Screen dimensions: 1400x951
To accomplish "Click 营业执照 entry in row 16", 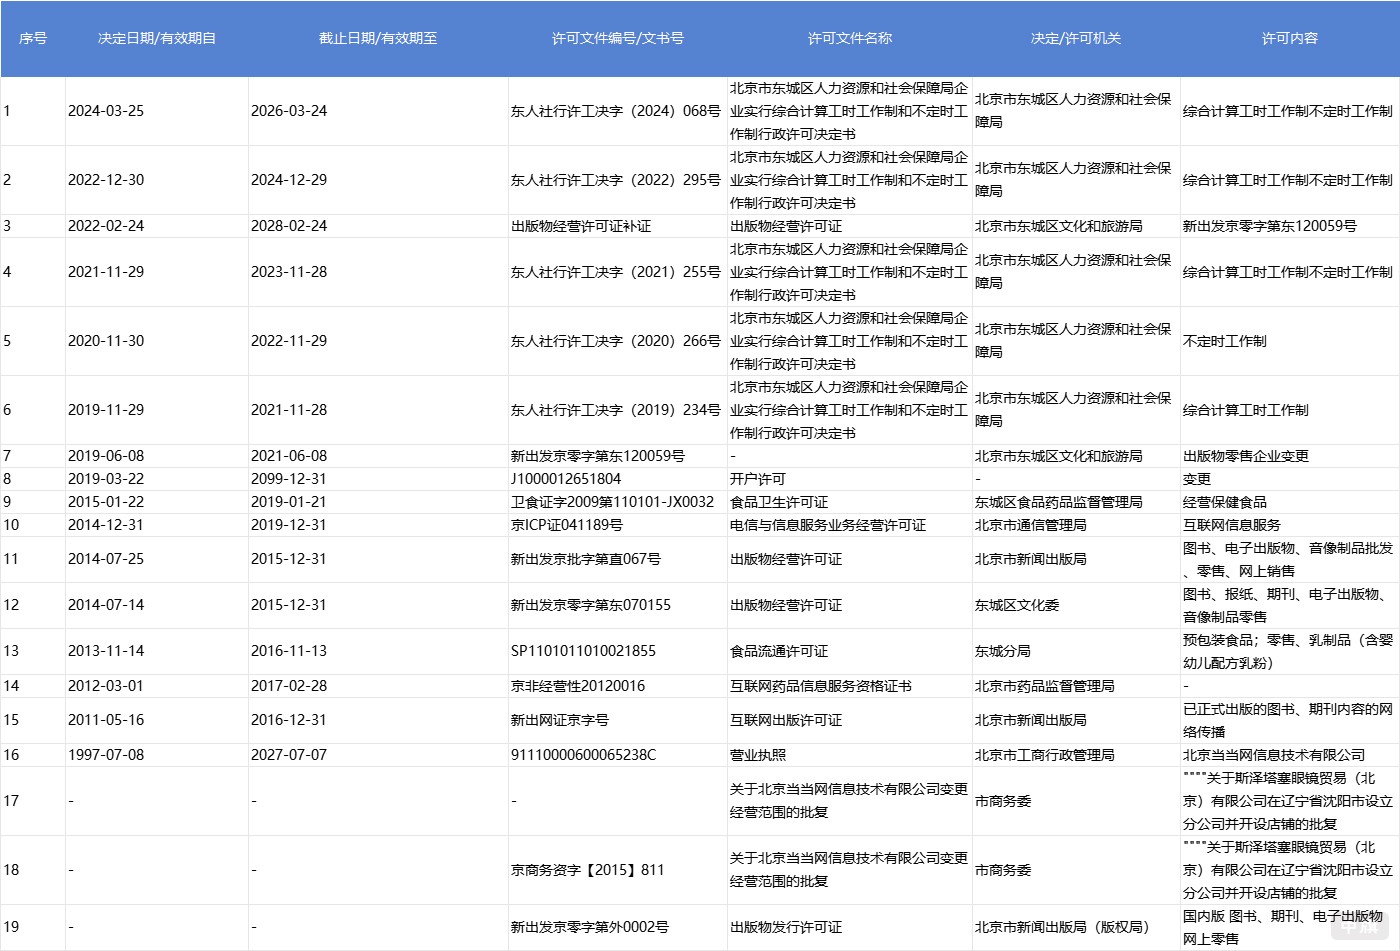I will [760, 755].
